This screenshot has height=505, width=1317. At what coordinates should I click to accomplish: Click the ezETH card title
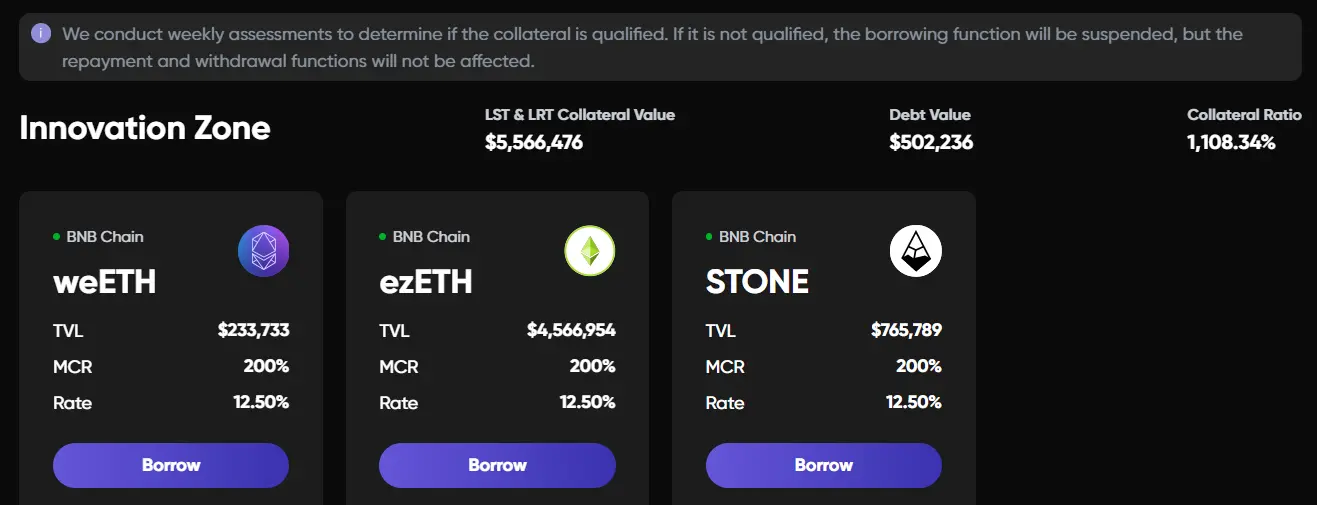coord(426,282)
